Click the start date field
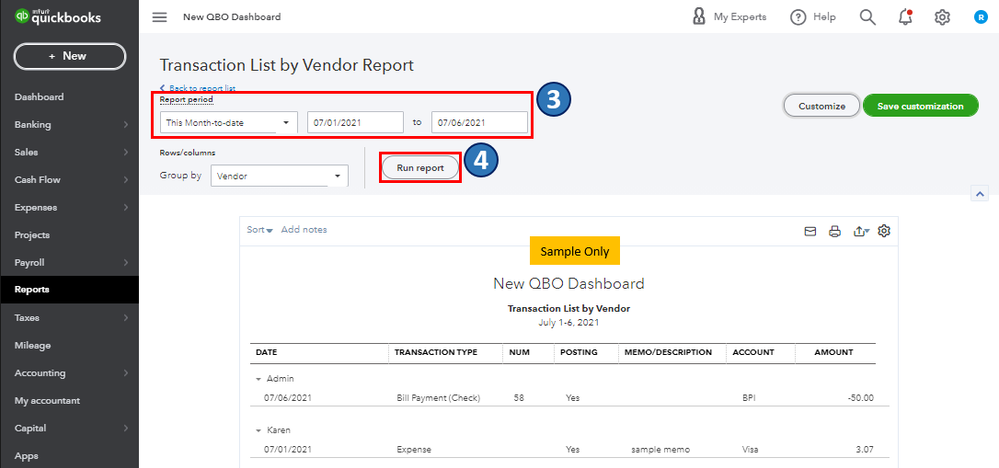Image resolution: width=999 pixels, height=468 pixels. 349,122
